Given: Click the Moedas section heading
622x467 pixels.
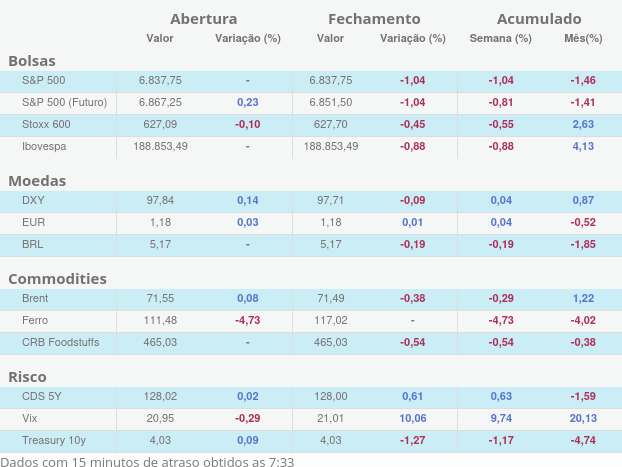Looking at the screenshot, I should tap(37, 181).
